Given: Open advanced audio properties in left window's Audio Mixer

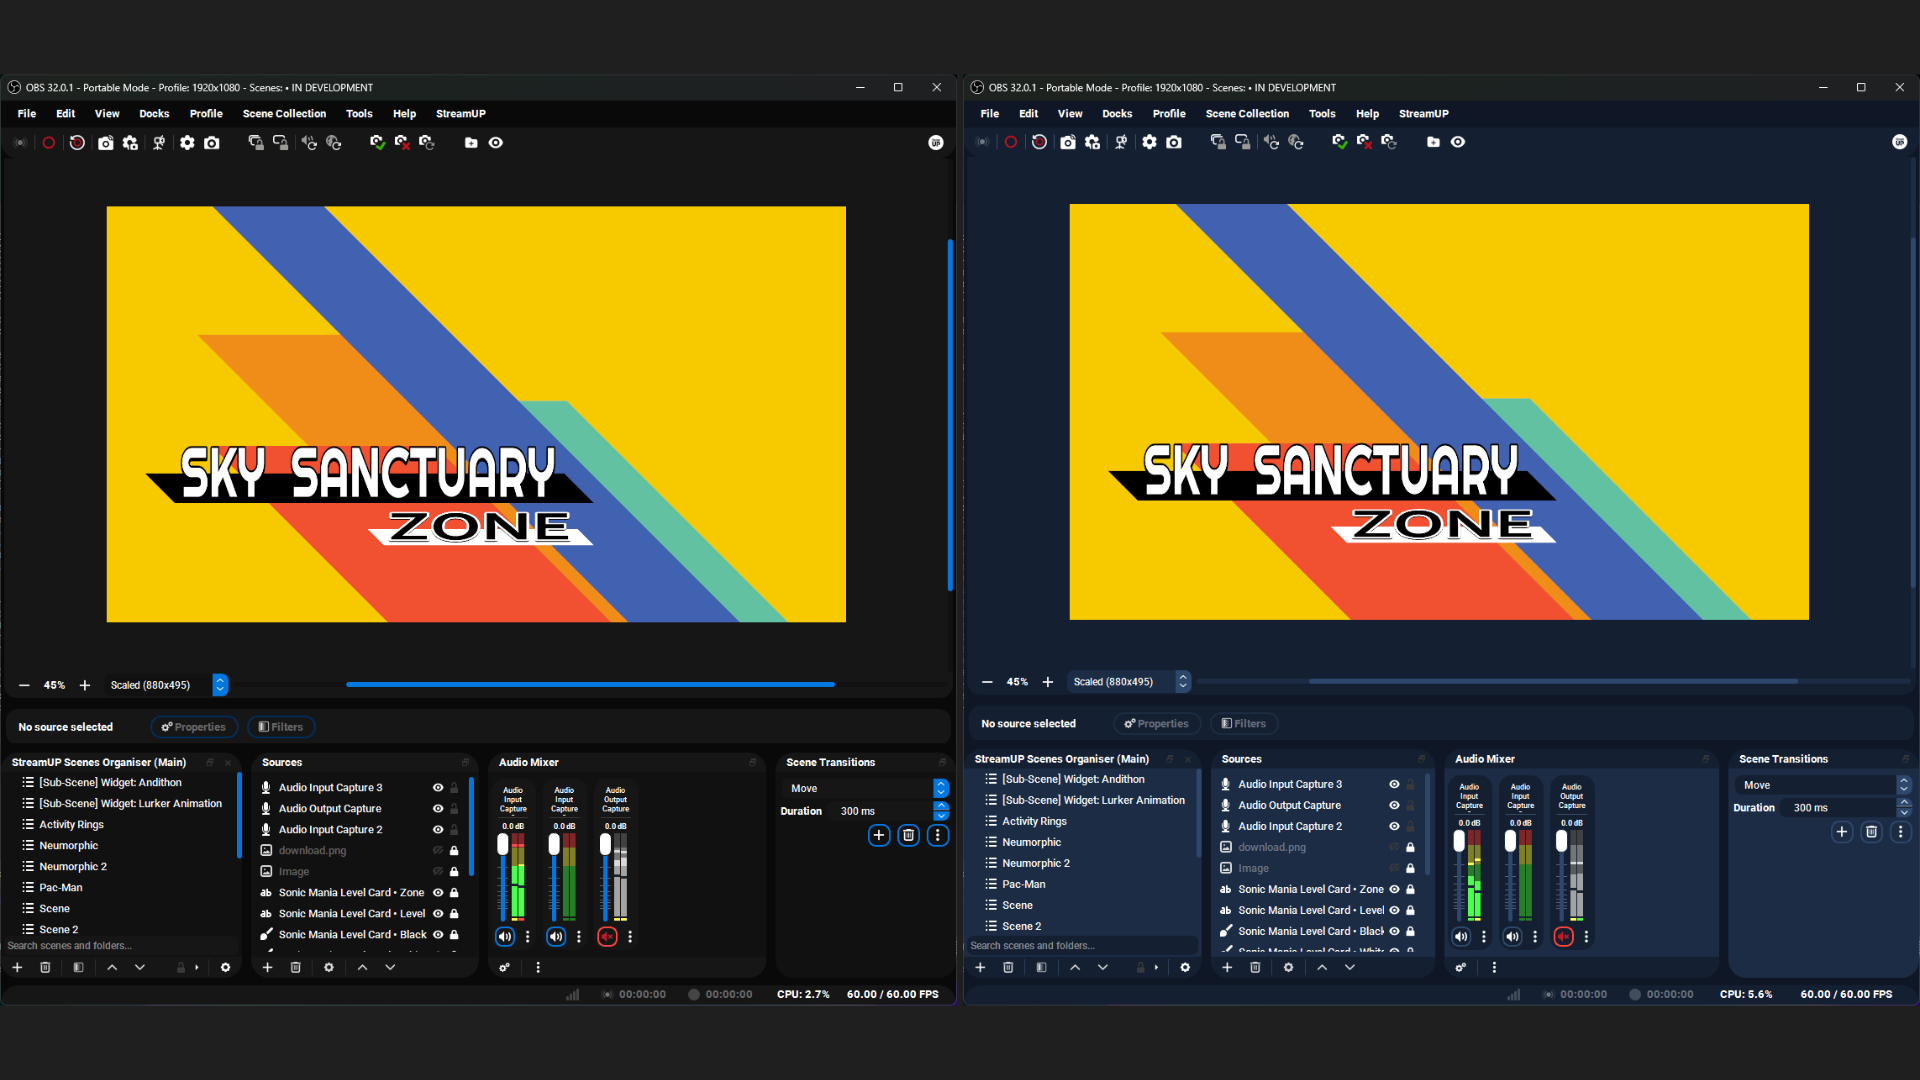Looking at the screenshot, I should [x=505, y=967].
